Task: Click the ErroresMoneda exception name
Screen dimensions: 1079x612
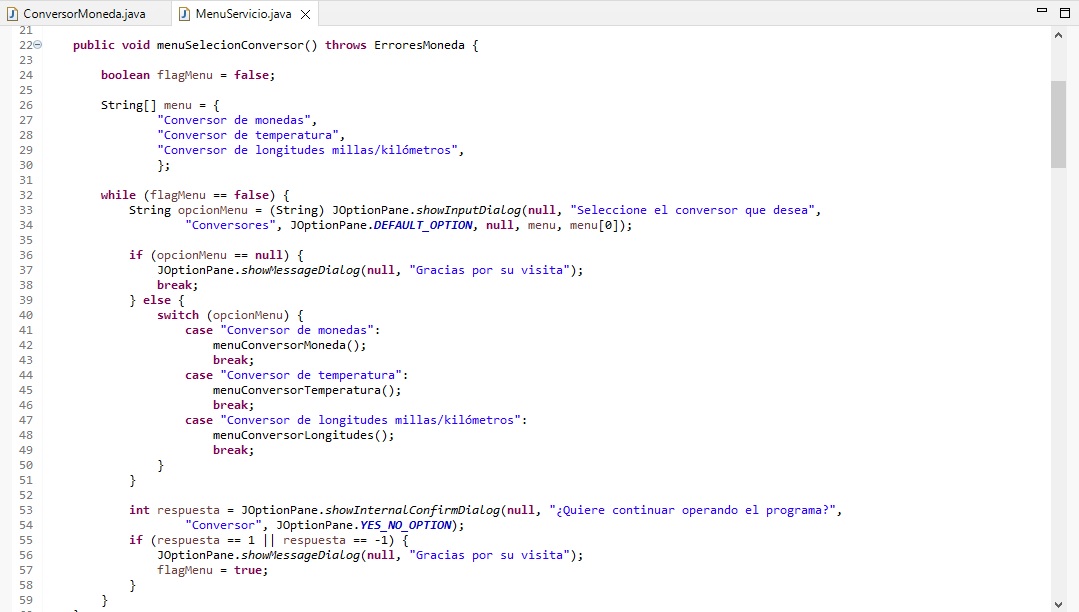Action: point(419,45)
